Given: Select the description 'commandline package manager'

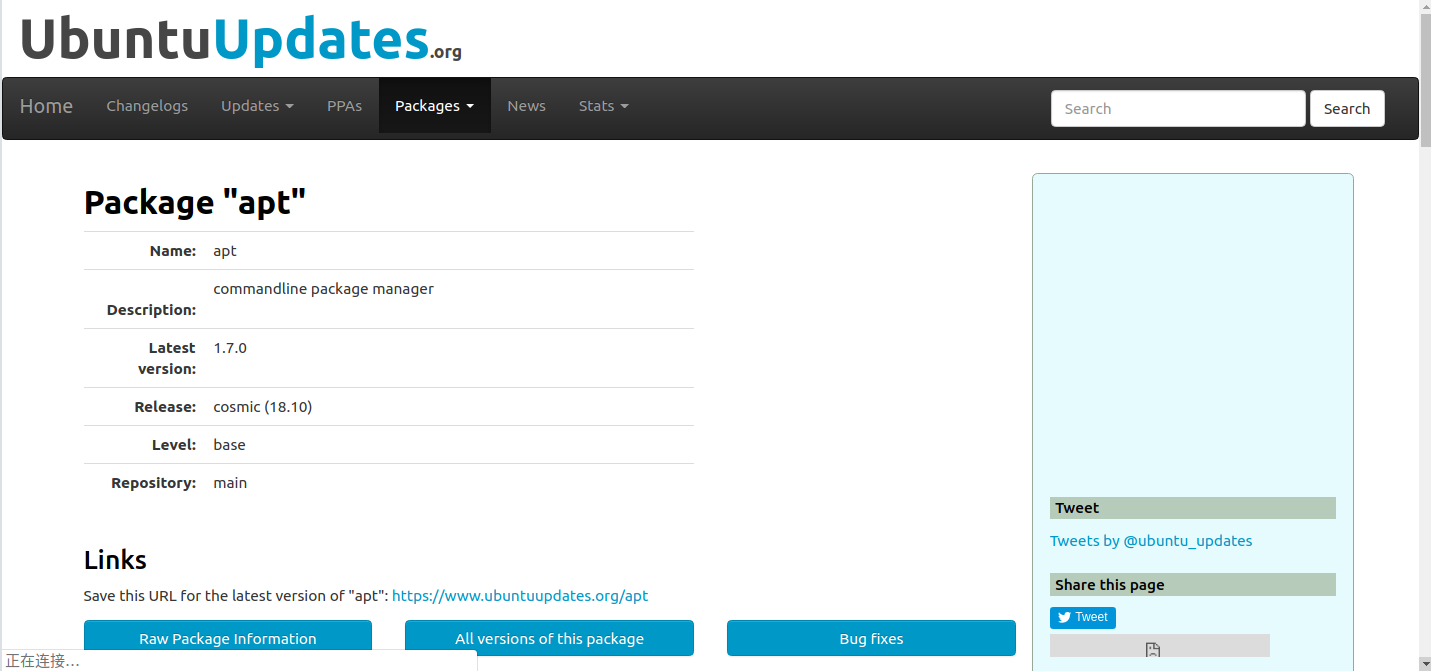Looking at the screenshot, I should (324, 289).
